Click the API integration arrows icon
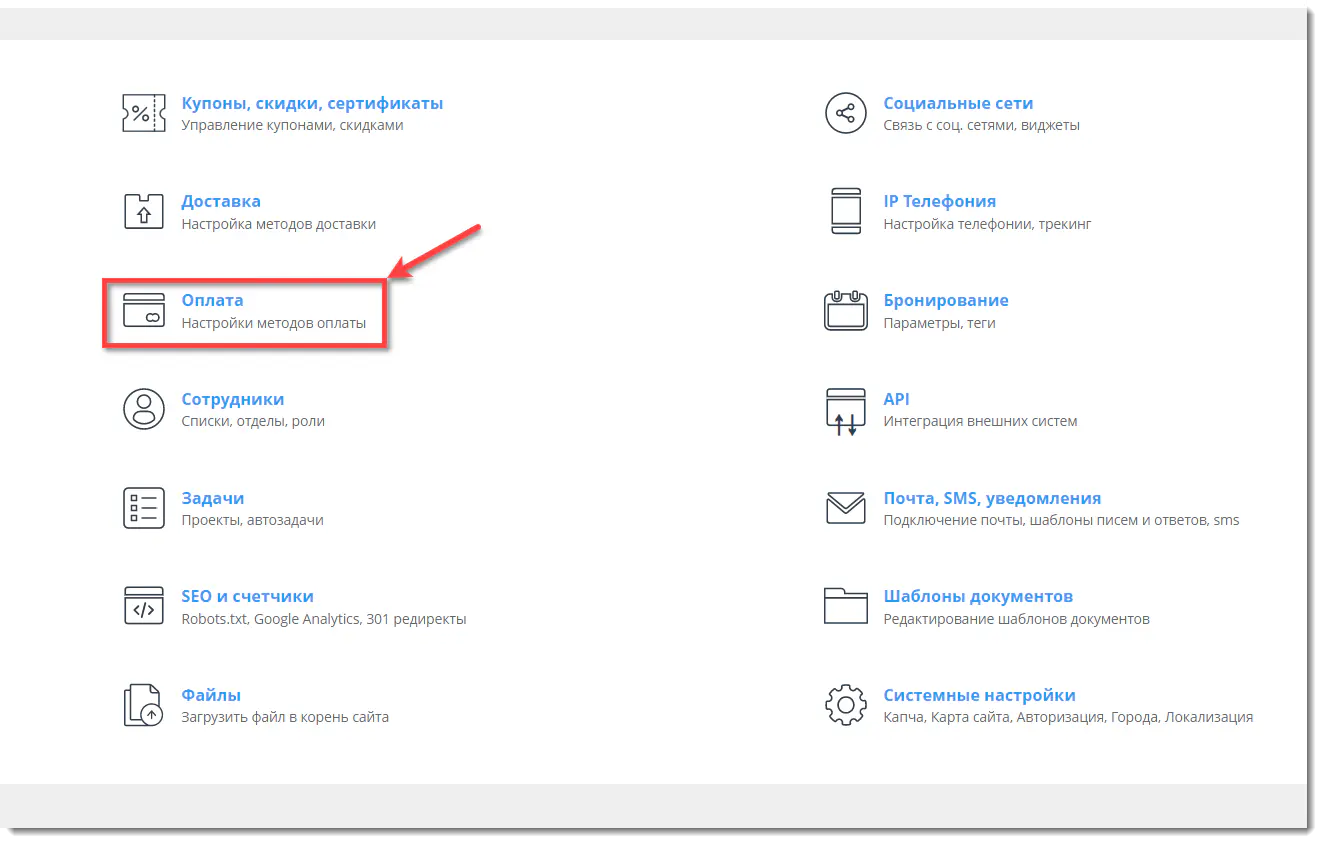 [x=845, y=411]
